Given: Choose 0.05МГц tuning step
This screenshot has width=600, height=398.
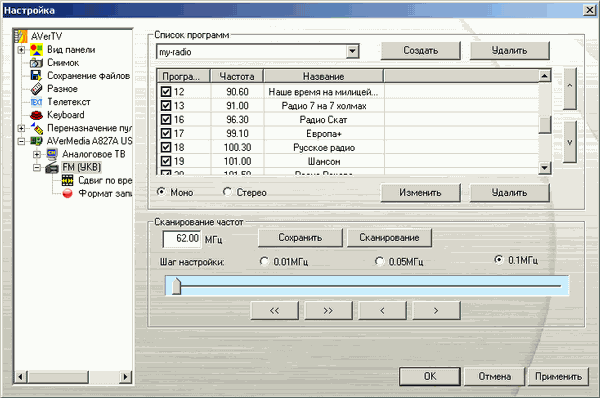Looking at the screenshot, I should pyautogui.click(x=379, y=261).
